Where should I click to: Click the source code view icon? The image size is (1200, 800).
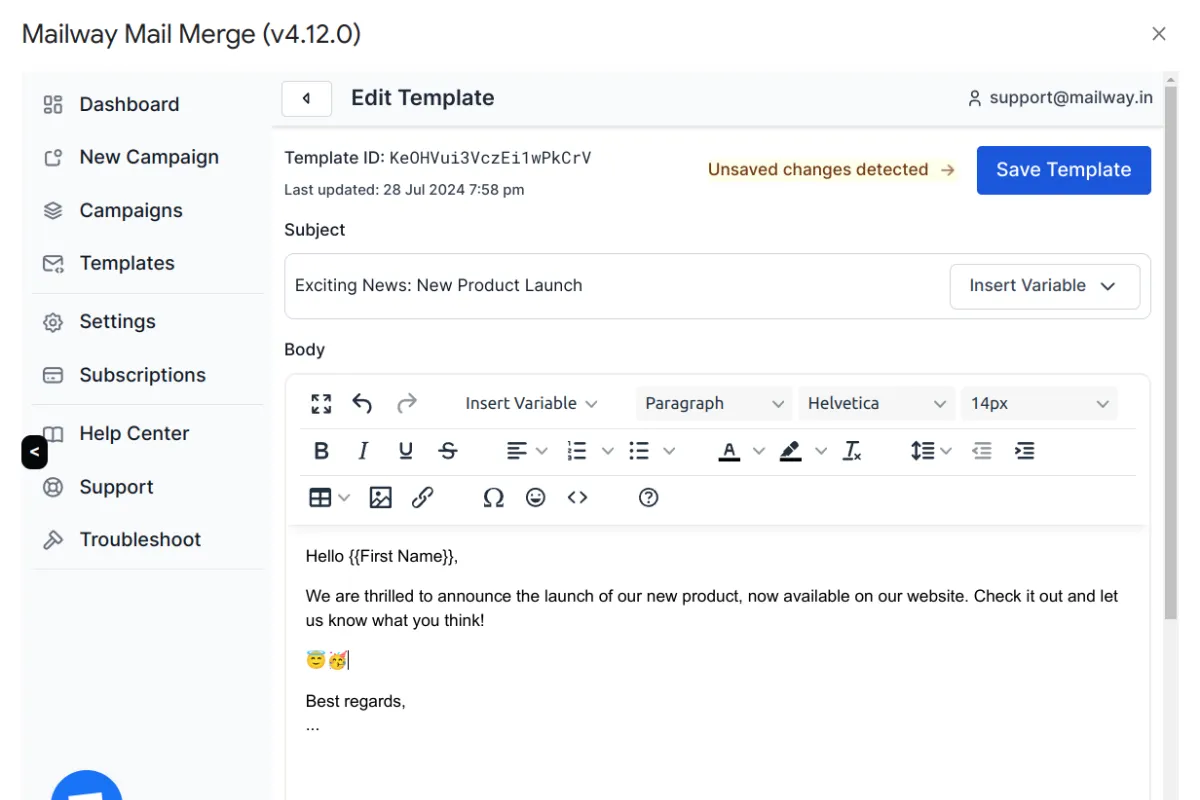(x=577, y=497)
